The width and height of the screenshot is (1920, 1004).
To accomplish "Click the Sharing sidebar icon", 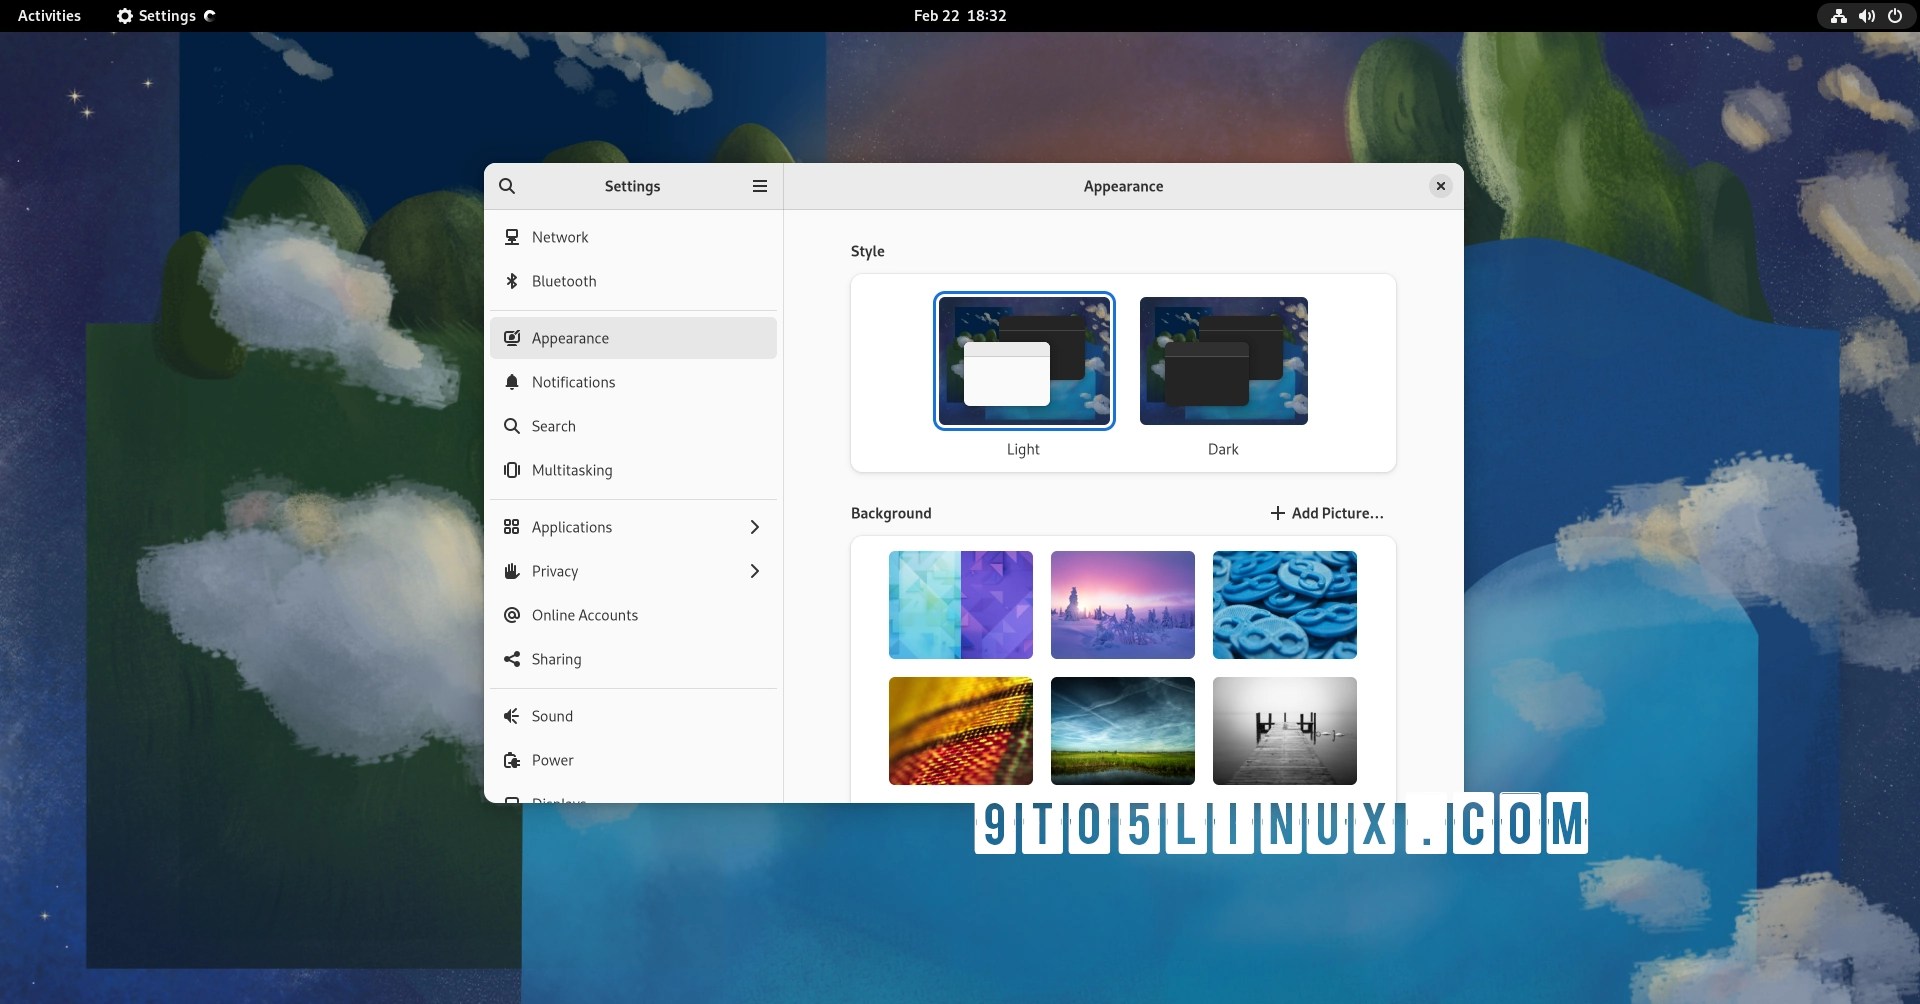I will pos(512,659).
